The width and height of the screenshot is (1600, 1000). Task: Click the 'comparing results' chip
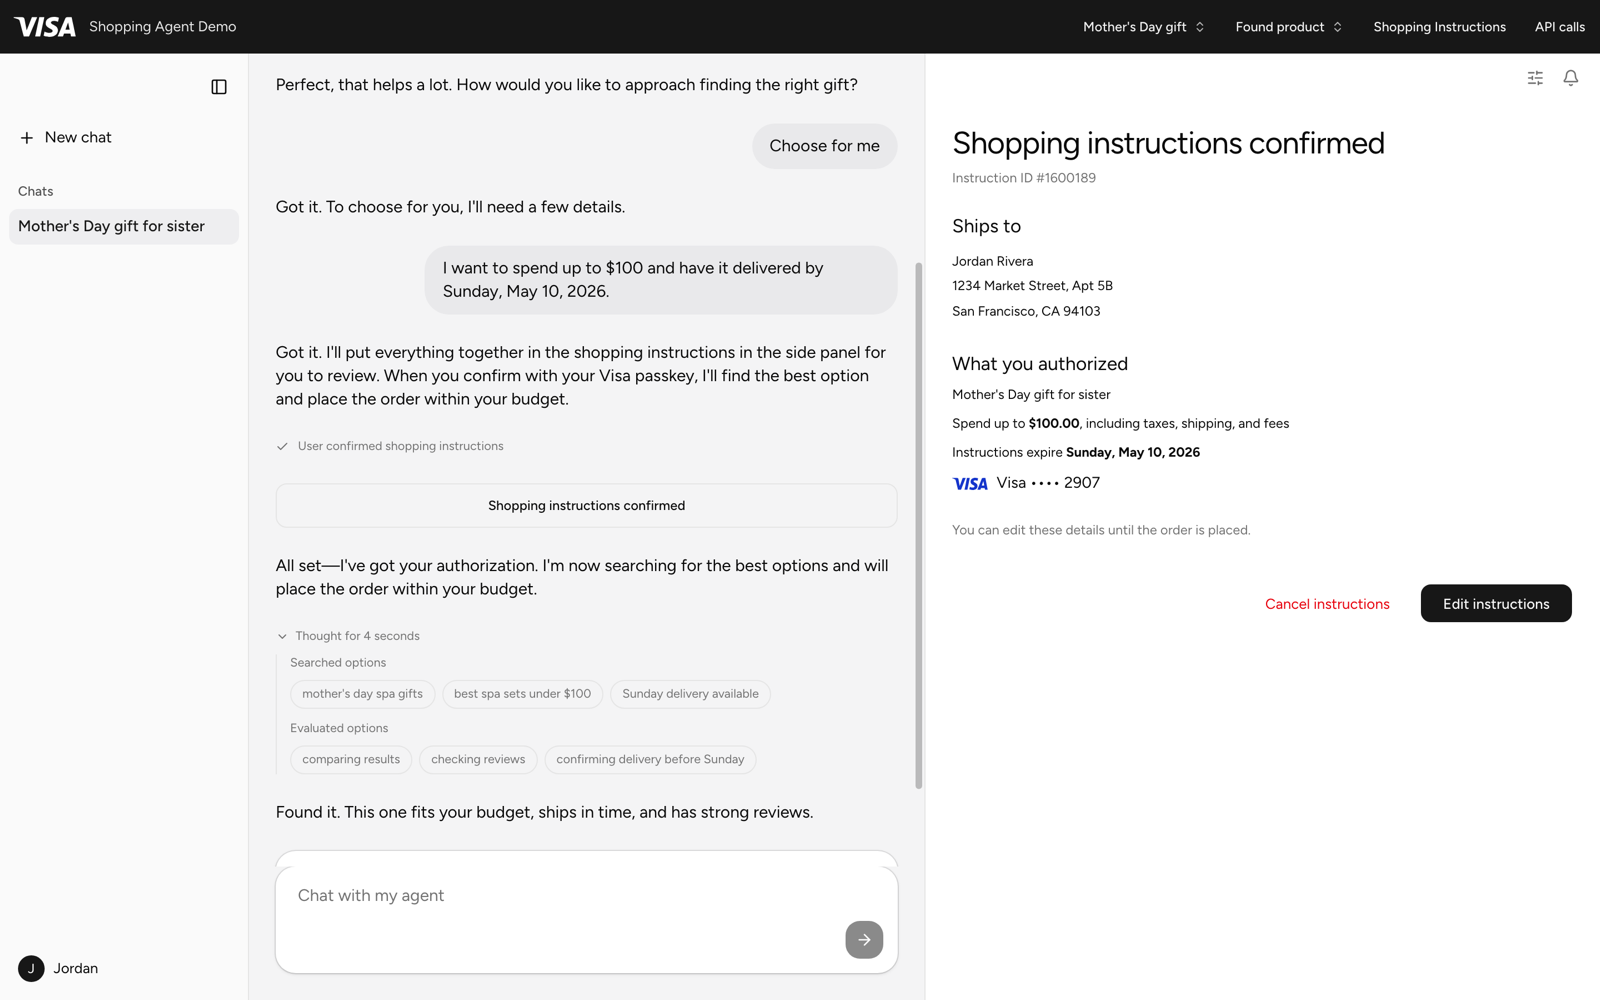point(351,760)
